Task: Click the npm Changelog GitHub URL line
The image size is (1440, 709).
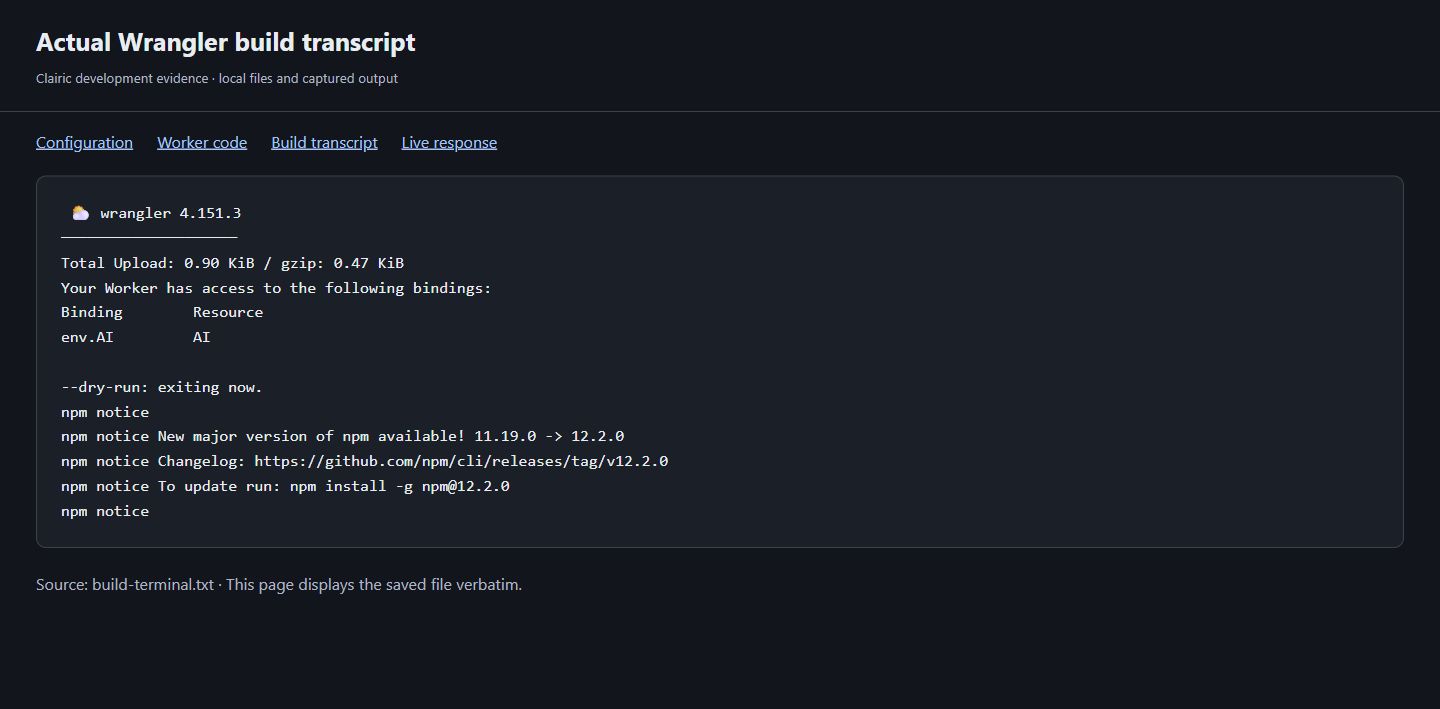Action: click(x=364, y=461)
